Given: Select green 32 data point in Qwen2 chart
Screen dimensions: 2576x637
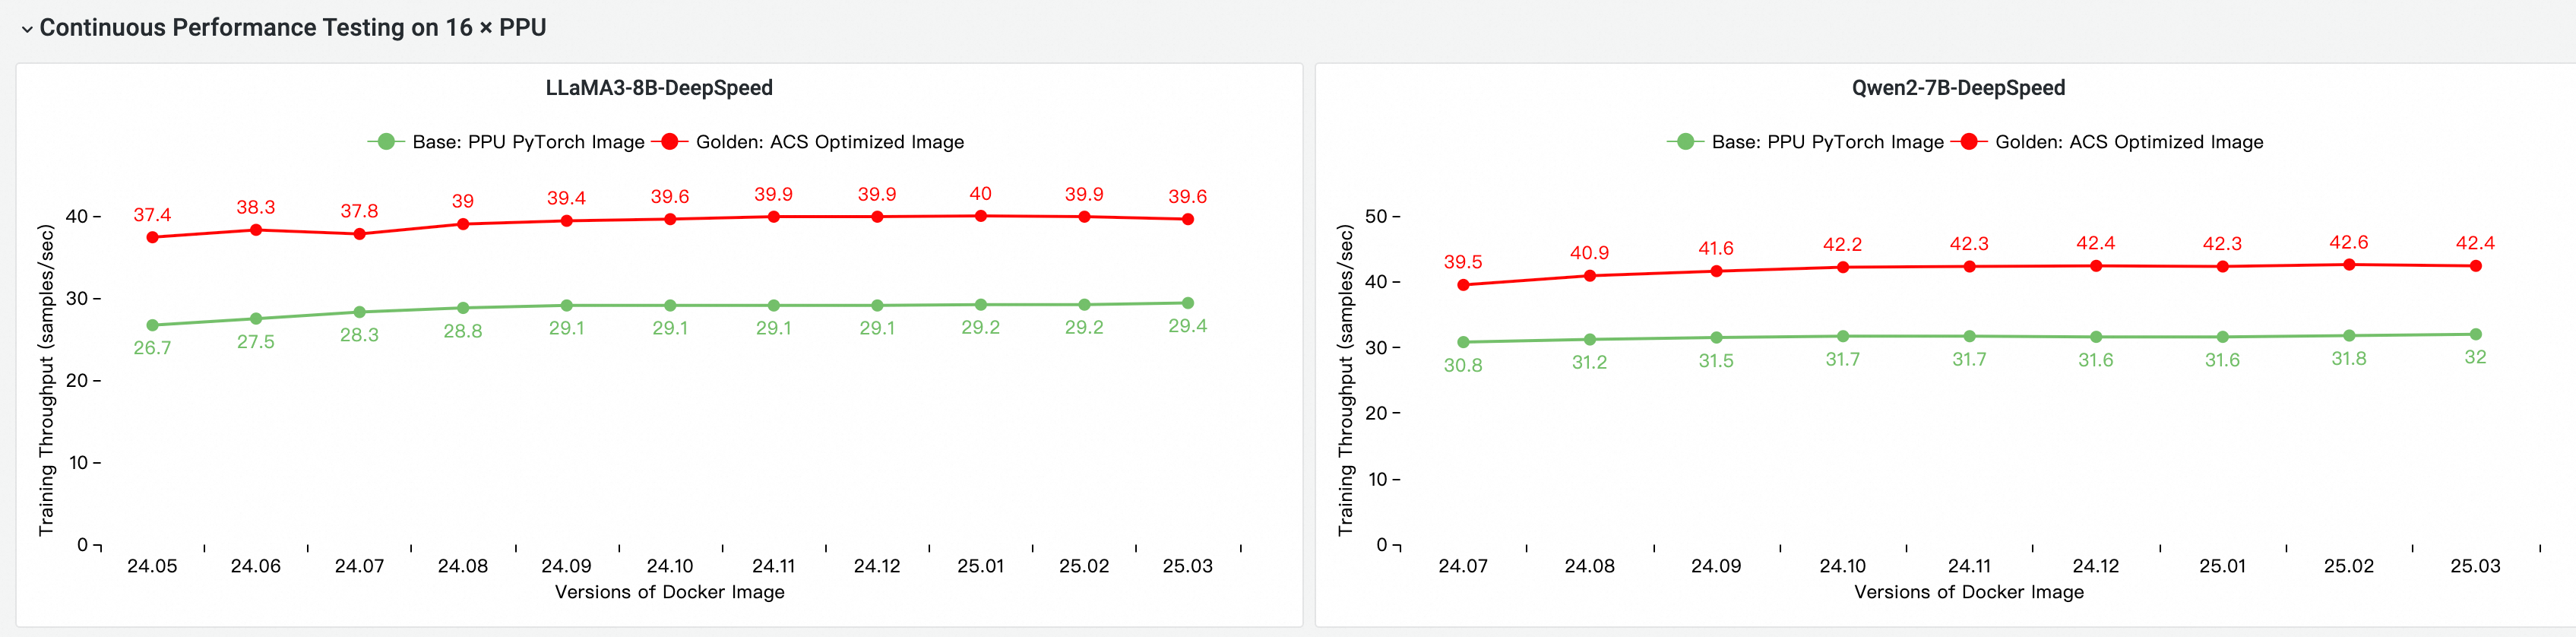Looking at the screenshot, I should coord(2475,334).
